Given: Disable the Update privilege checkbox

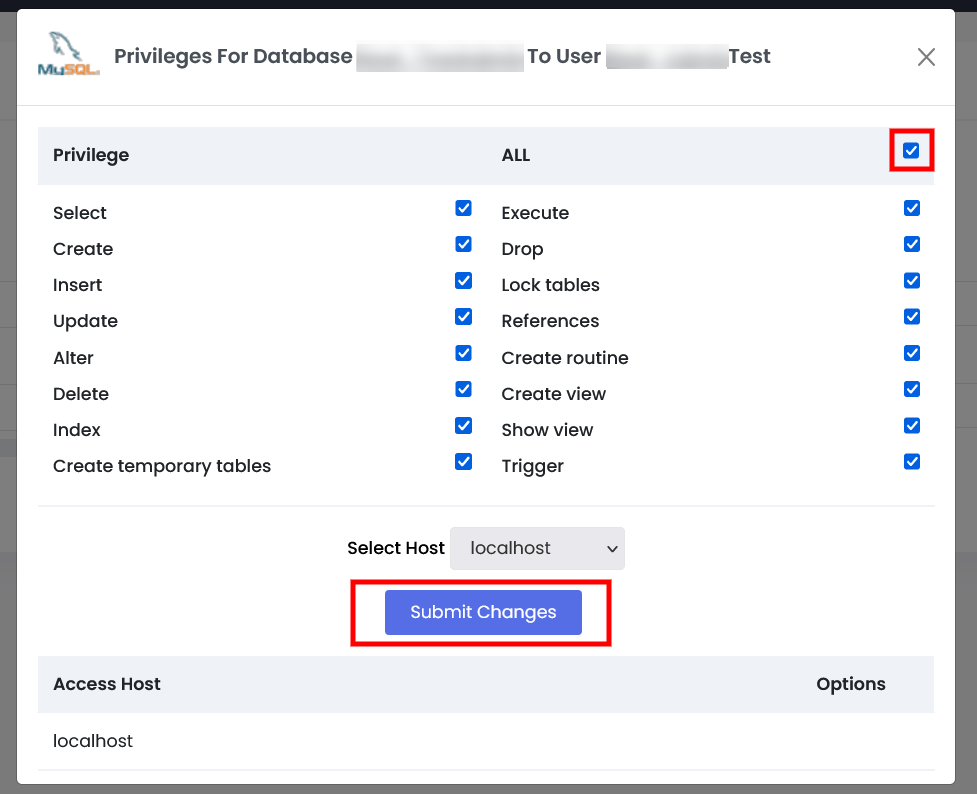Looking at the screenshot, I should click(463, 317).
